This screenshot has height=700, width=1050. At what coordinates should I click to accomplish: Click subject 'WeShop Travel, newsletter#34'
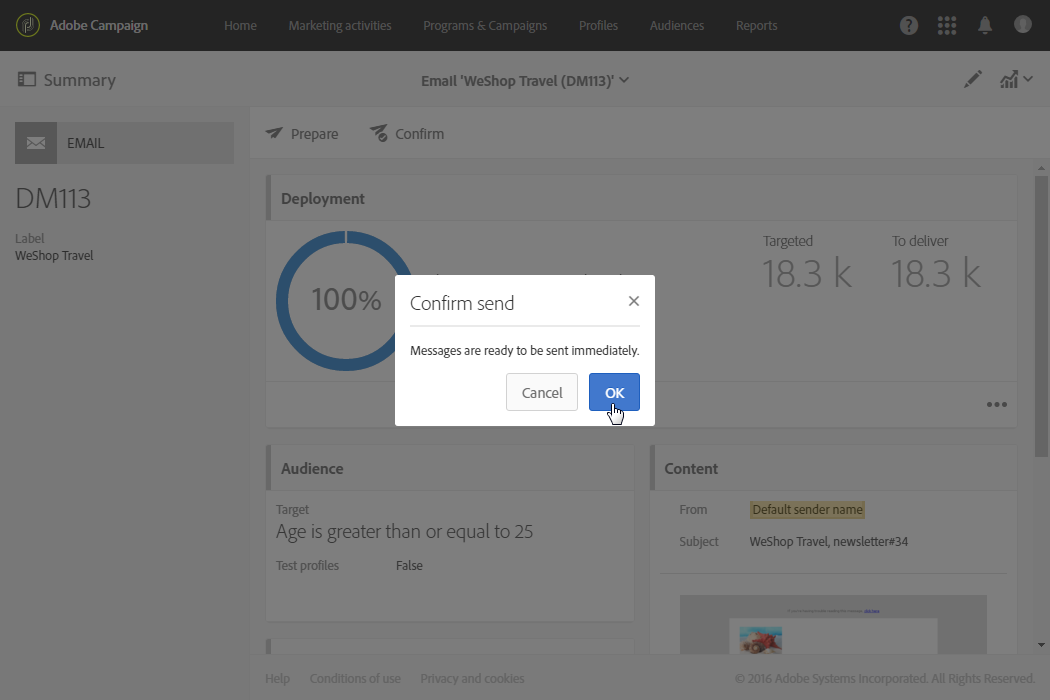coord(828,541)
